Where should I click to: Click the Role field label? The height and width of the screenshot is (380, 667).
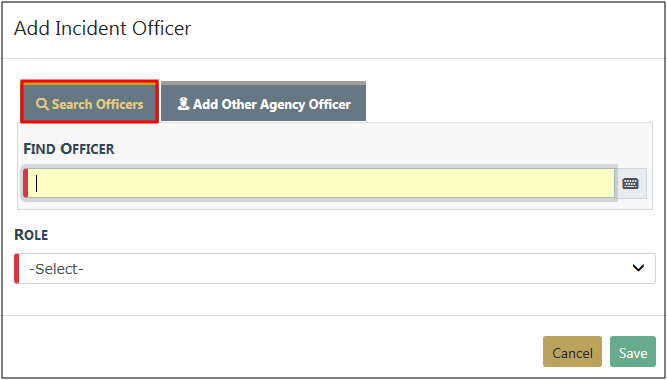[31, 234]
